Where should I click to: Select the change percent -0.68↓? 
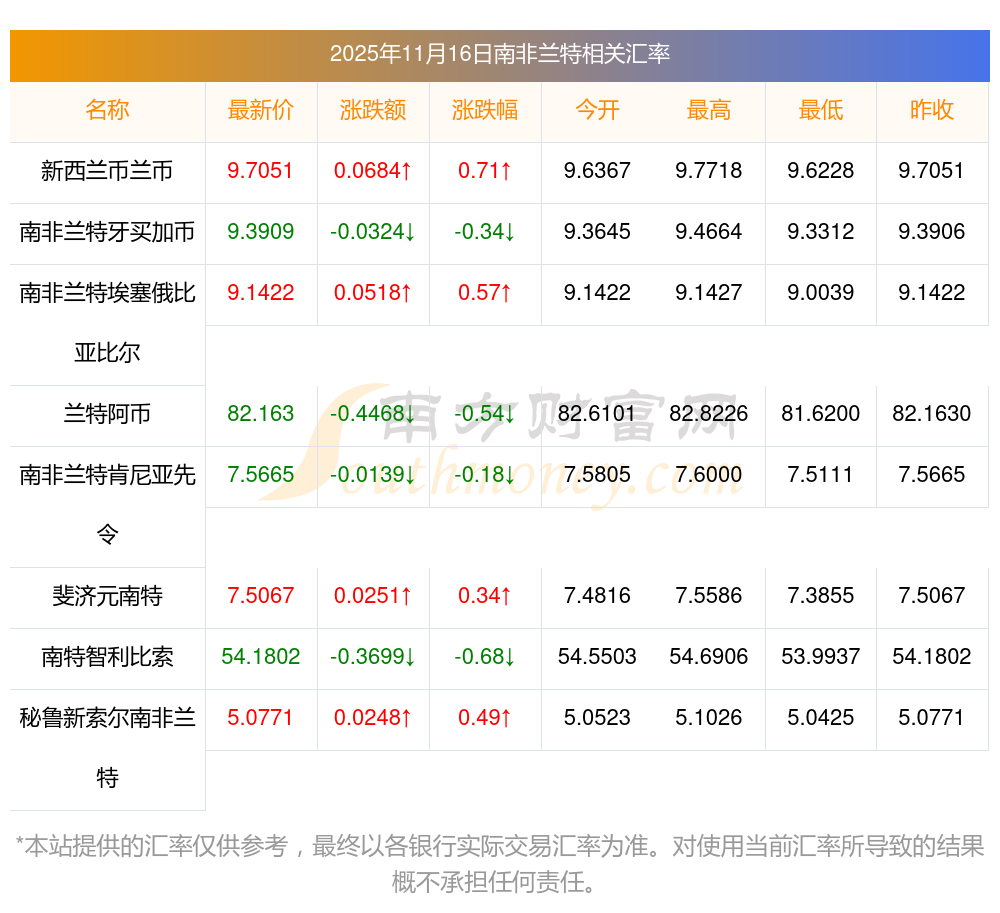tap(485, 657)
